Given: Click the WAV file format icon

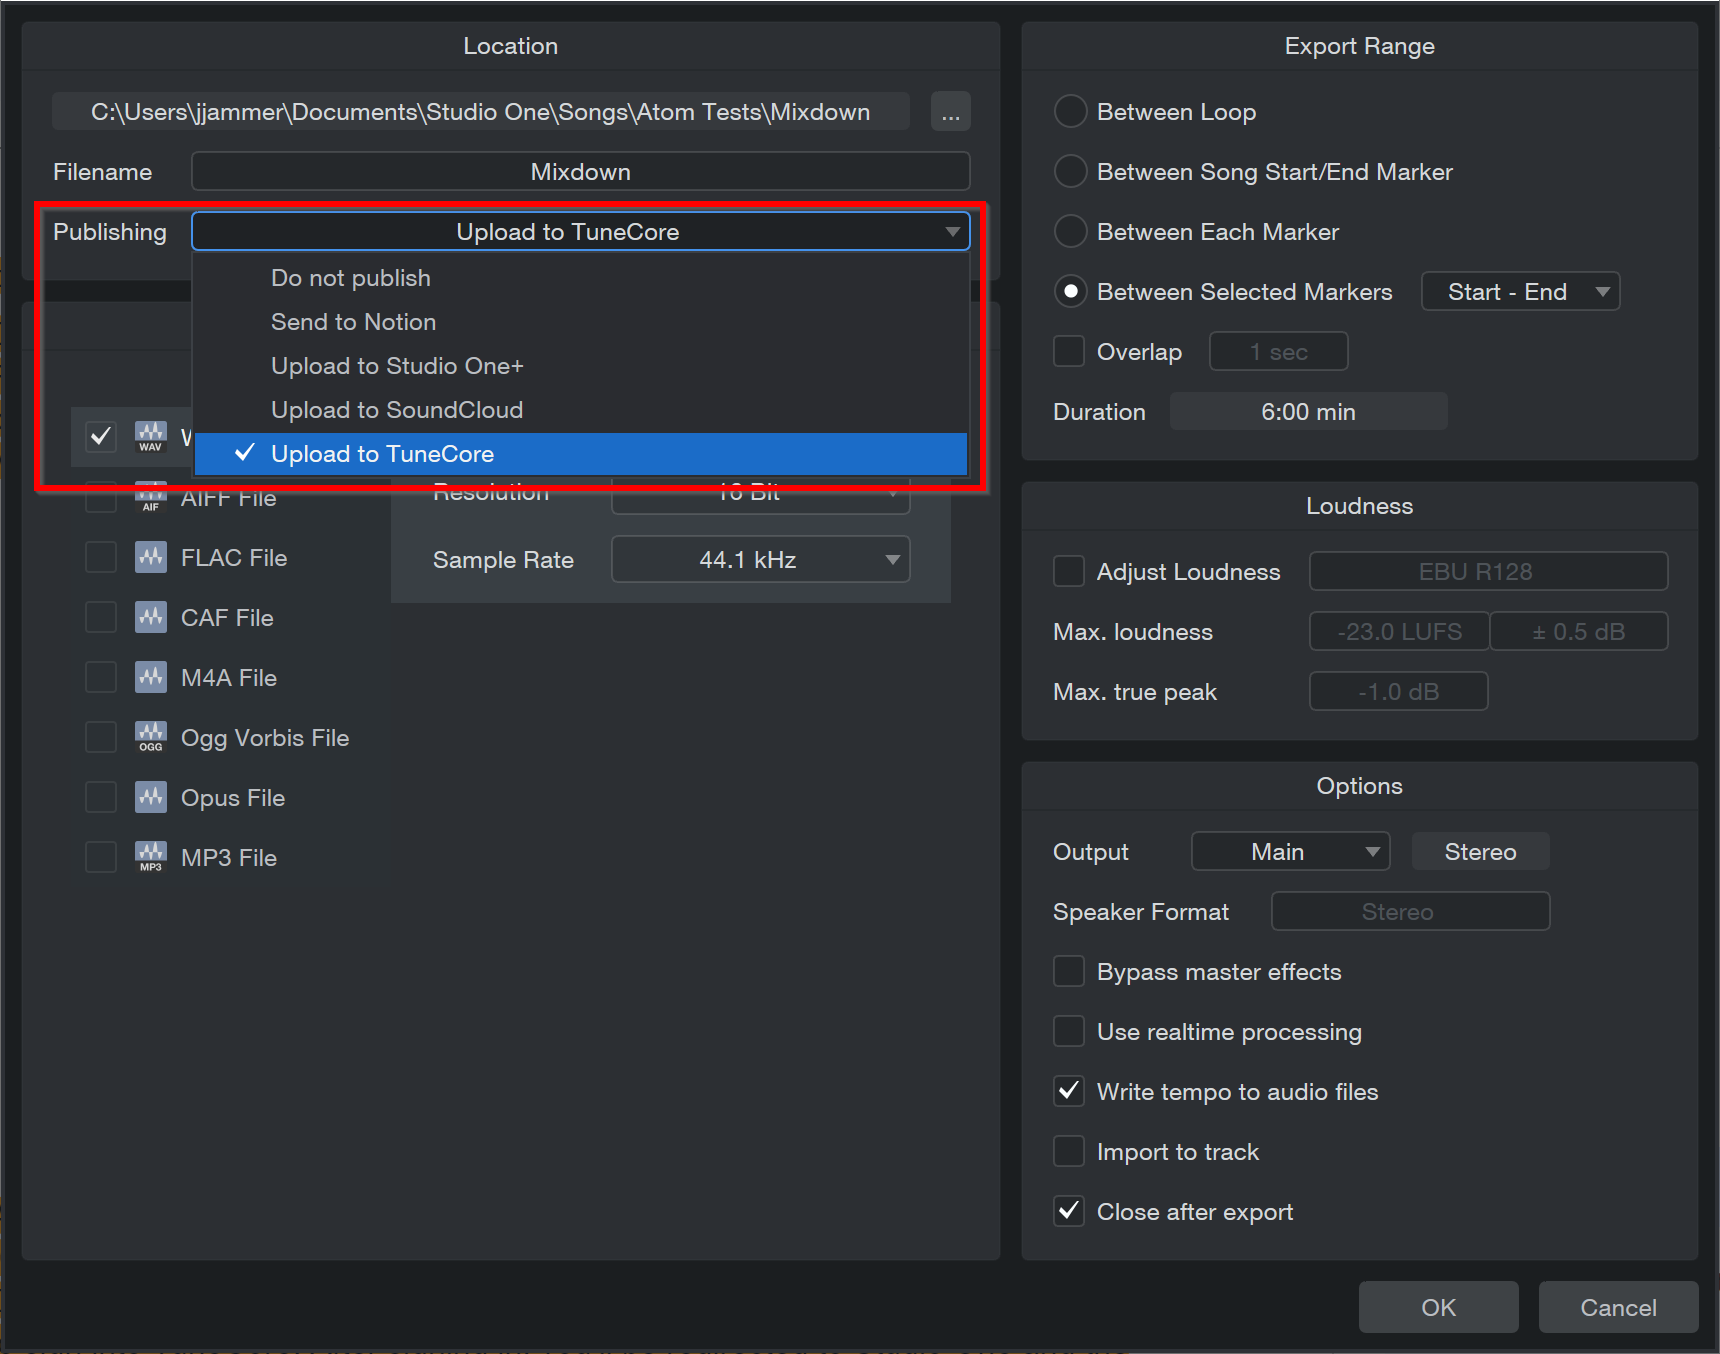Looking at the screenshot, I should click(x=151, y=437).
